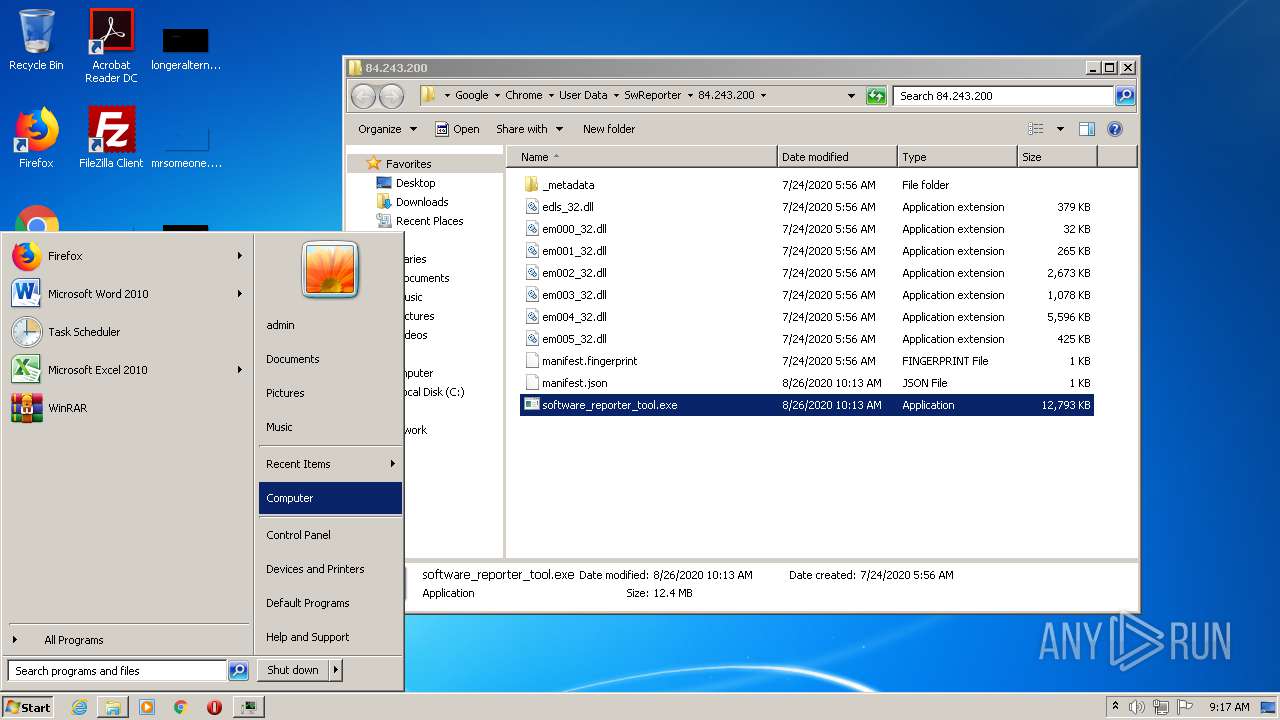Open Acrobat Reader DC desktop shortcut
Image resolution: width=1280 pixels, height=720 pixels.
pos(111,46)
